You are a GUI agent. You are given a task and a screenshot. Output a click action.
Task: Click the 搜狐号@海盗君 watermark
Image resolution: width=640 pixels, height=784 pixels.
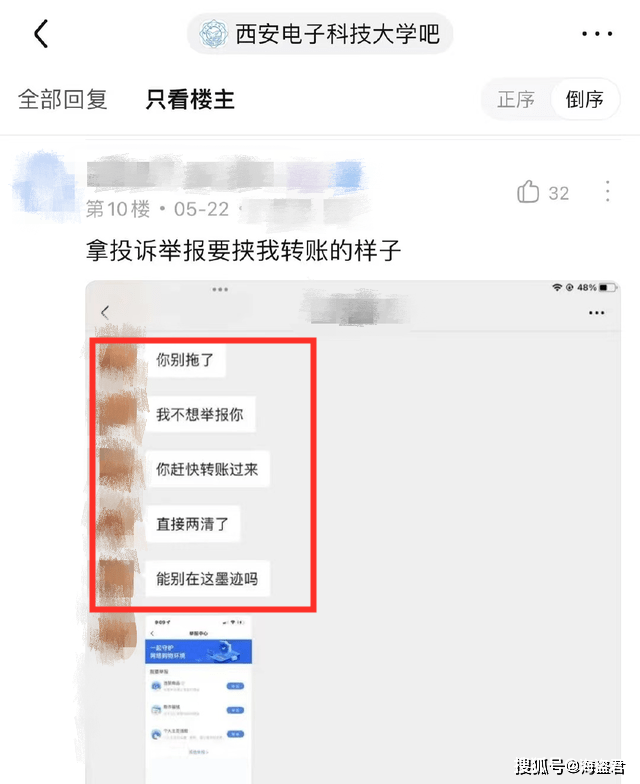tap(570, 766)
